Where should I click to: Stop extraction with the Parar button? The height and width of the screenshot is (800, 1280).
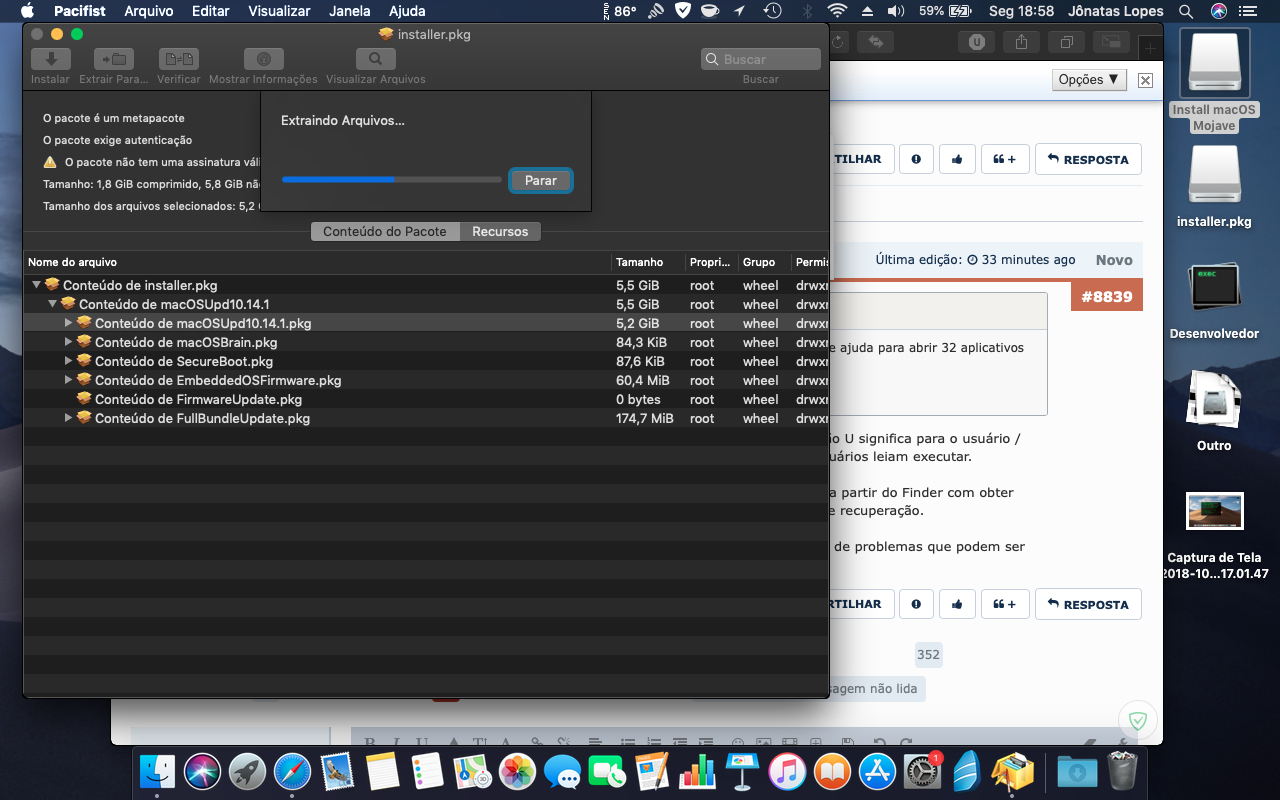(x=540, y=180)
